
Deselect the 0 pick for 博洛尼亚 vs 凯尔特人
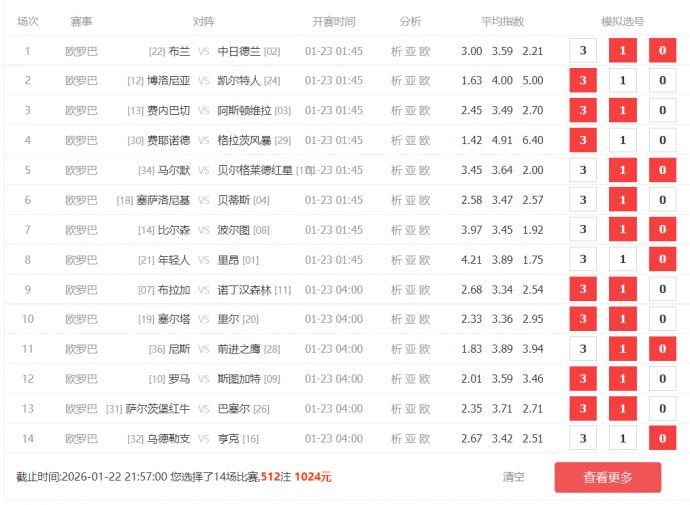tap(661, 81)
